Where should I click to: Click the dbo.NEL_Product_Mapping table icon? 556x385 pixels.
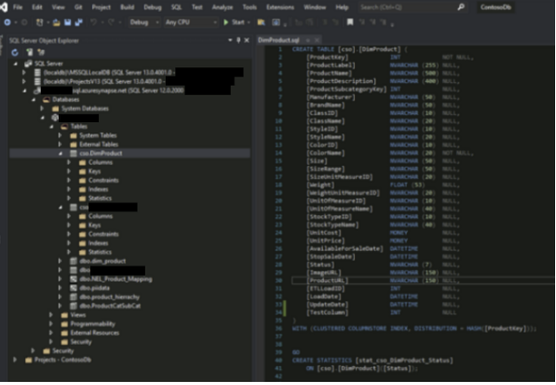tap(73, 279)
